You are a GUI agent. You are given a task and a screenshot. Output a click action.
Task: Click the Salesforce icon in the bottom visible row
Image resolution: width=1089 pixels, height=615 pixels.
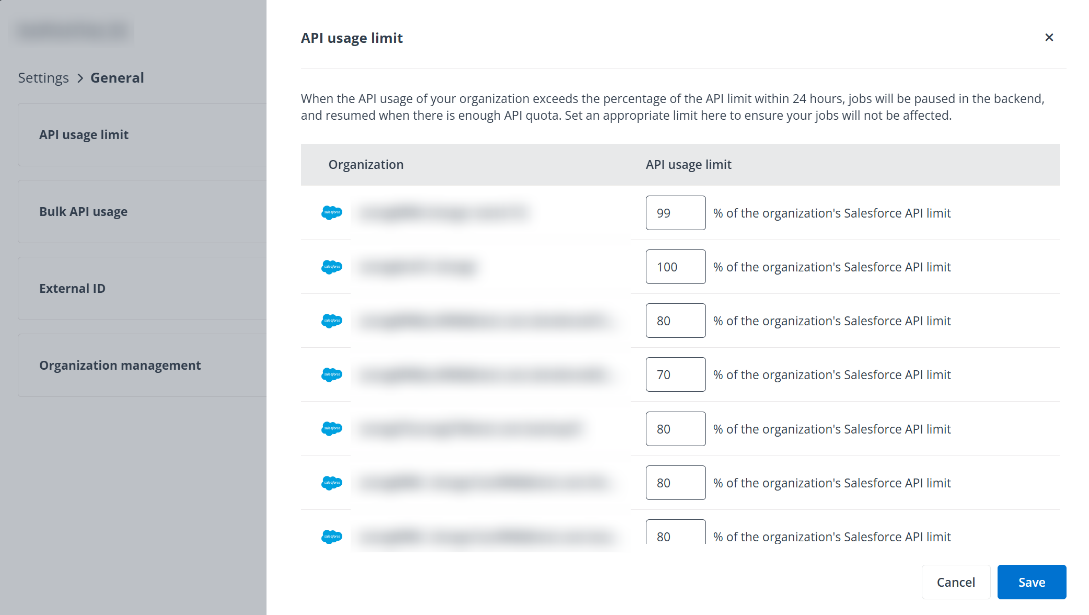point(330,536)
